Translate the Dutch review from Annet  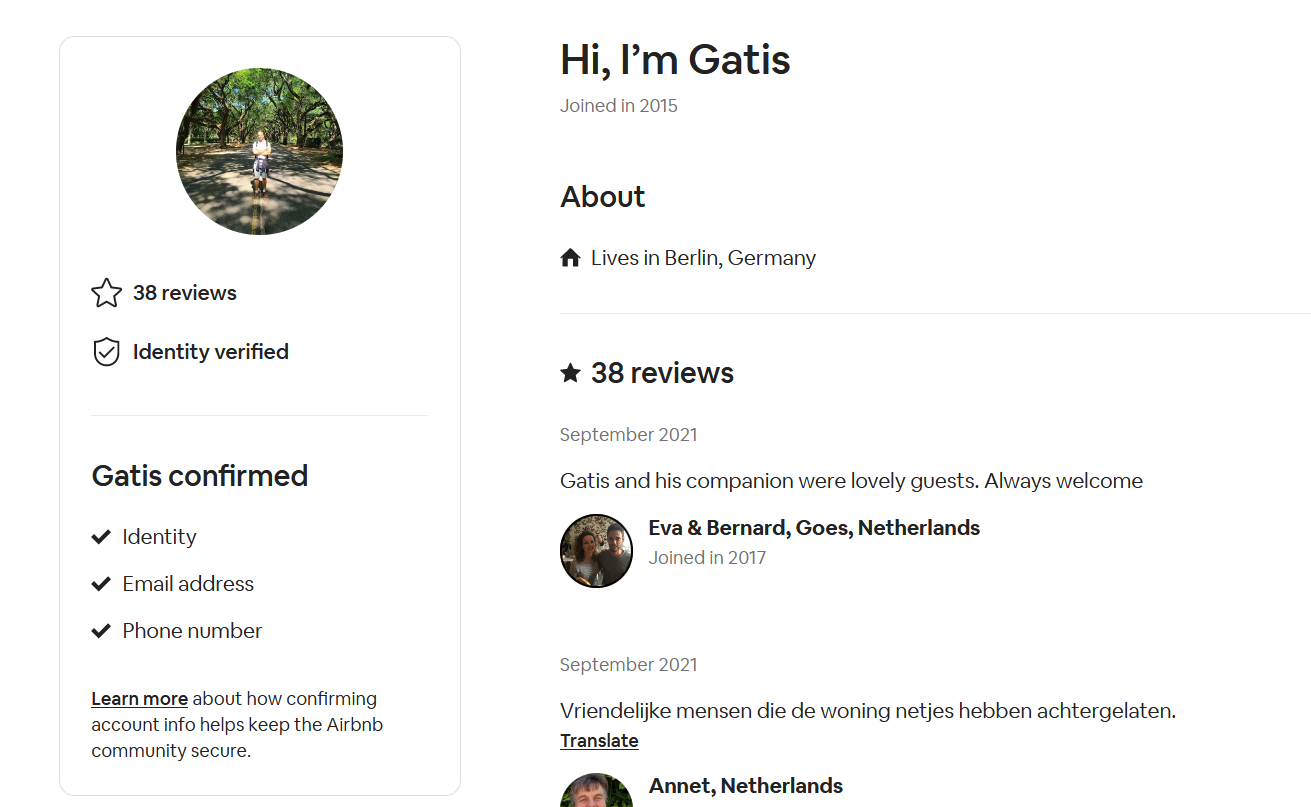coord(599,741)
